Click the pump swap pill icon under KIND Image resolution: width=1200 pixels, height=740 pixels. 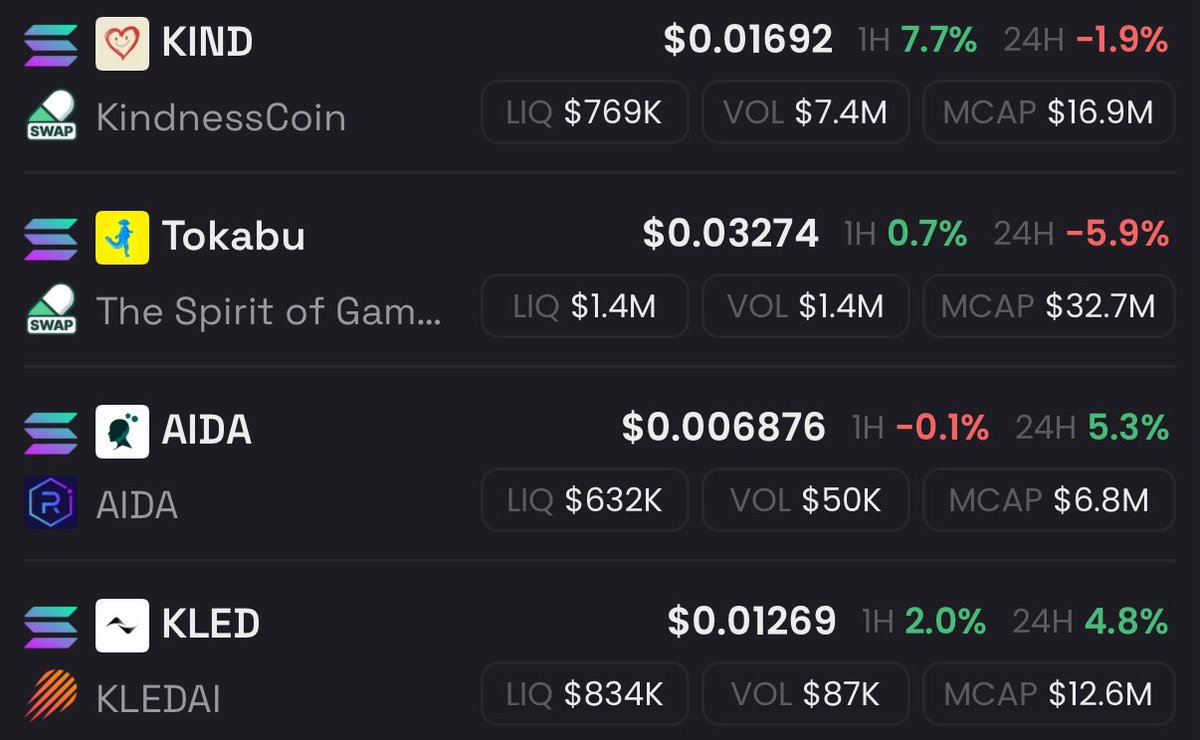[51, 115]
